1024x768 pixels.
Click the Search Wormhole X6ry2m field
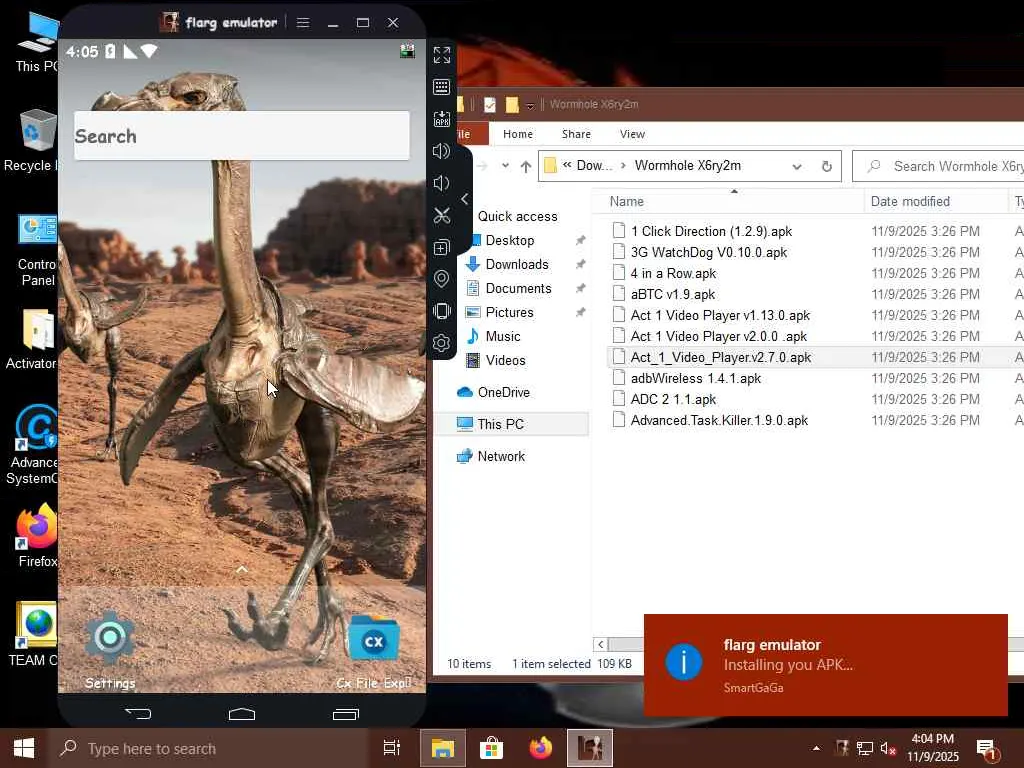tap(940, 167)
